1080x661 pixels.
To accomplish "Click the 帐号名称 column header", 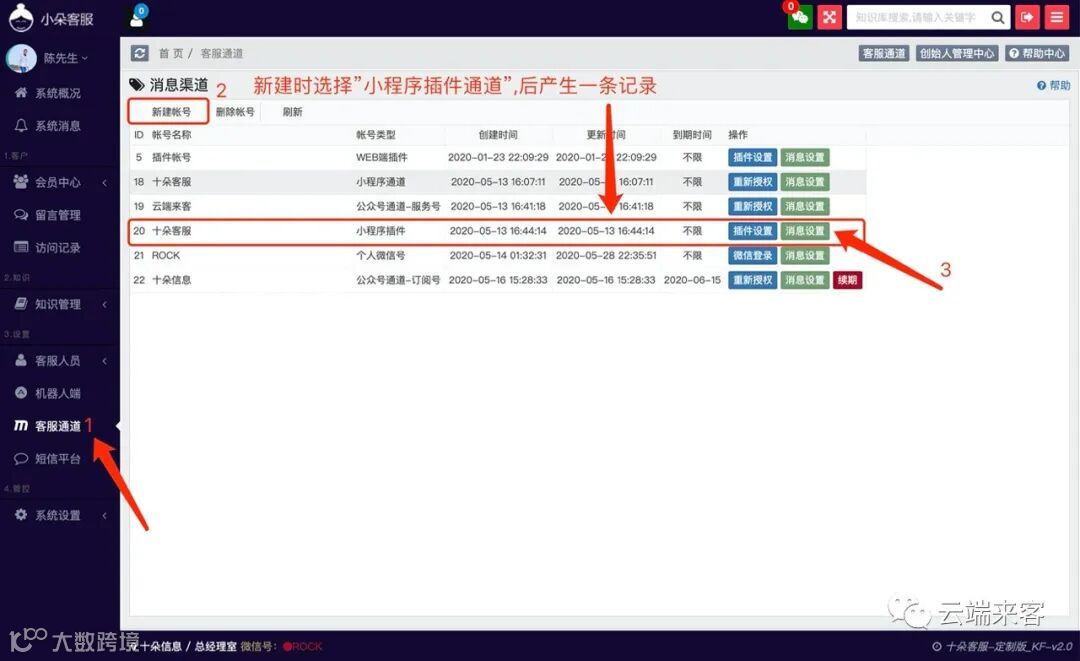I will pyautogui.click(x=172, y=135).
